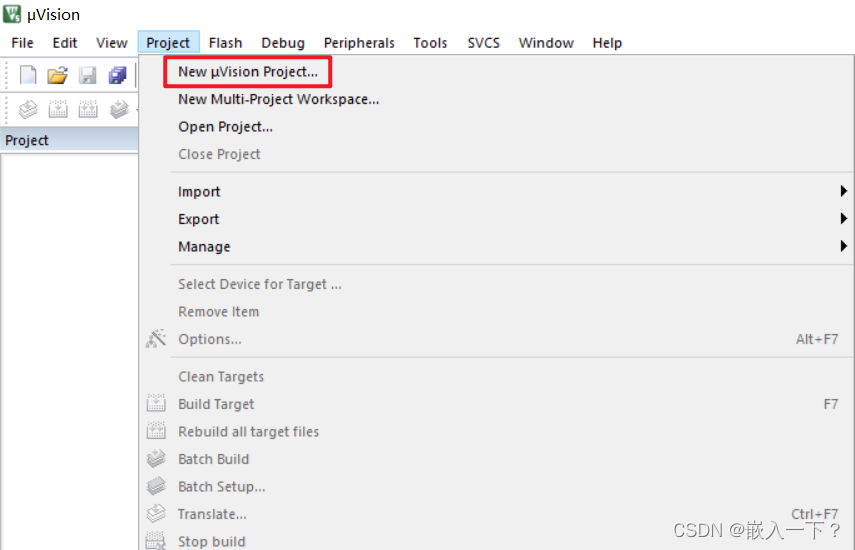Viewport: 855px width, 550px height.
Task: Click the Build Target menu icon
Action: click(x=156, y=403)
